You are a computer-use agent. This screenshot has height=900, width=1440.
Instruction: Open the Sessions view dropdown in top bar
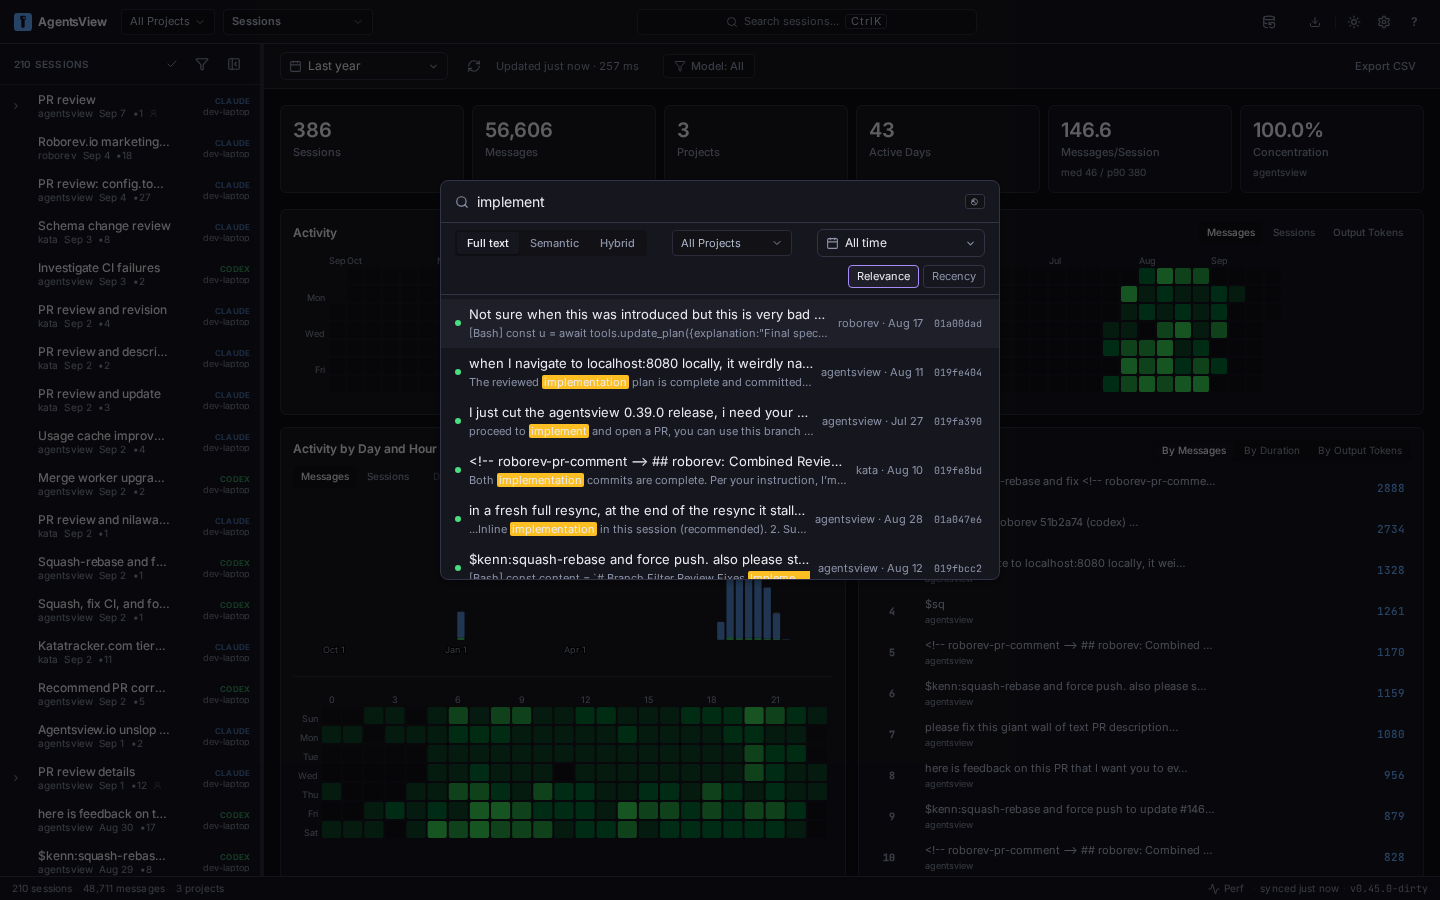pyautogui.click(x=297, y=22)
